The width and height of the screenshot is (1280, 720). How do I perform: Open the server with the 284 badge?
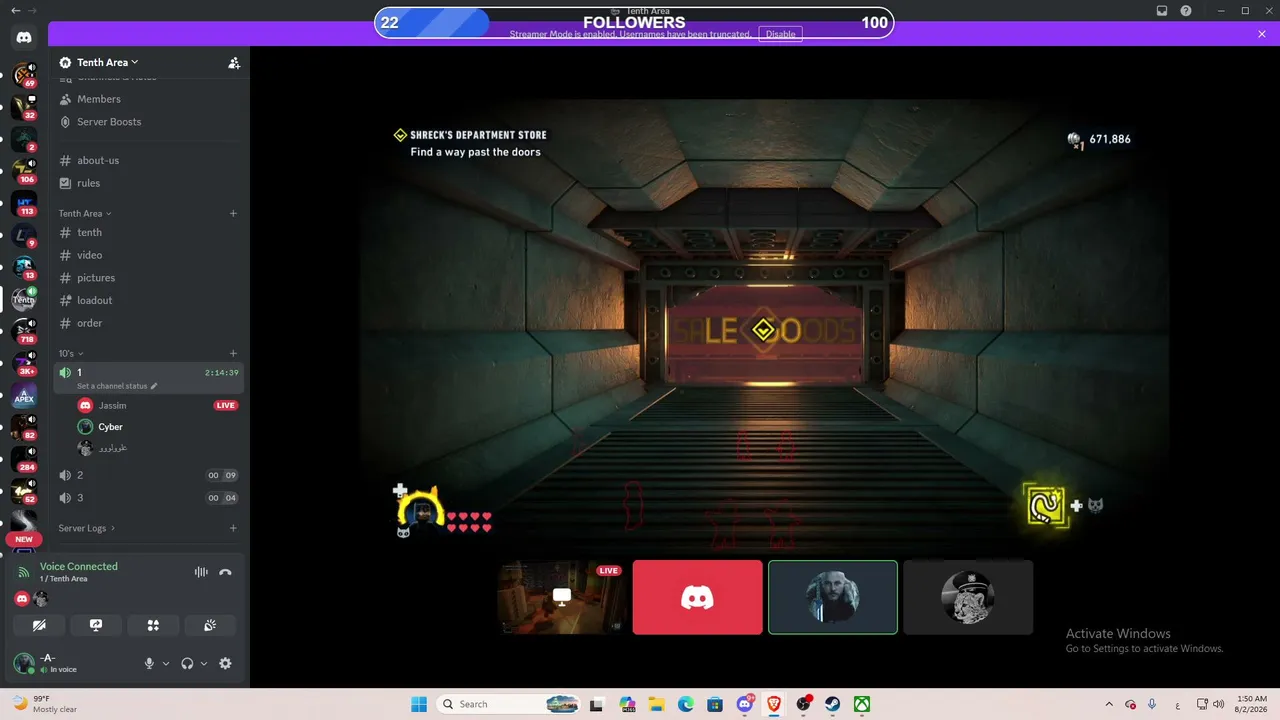(24, 459)
